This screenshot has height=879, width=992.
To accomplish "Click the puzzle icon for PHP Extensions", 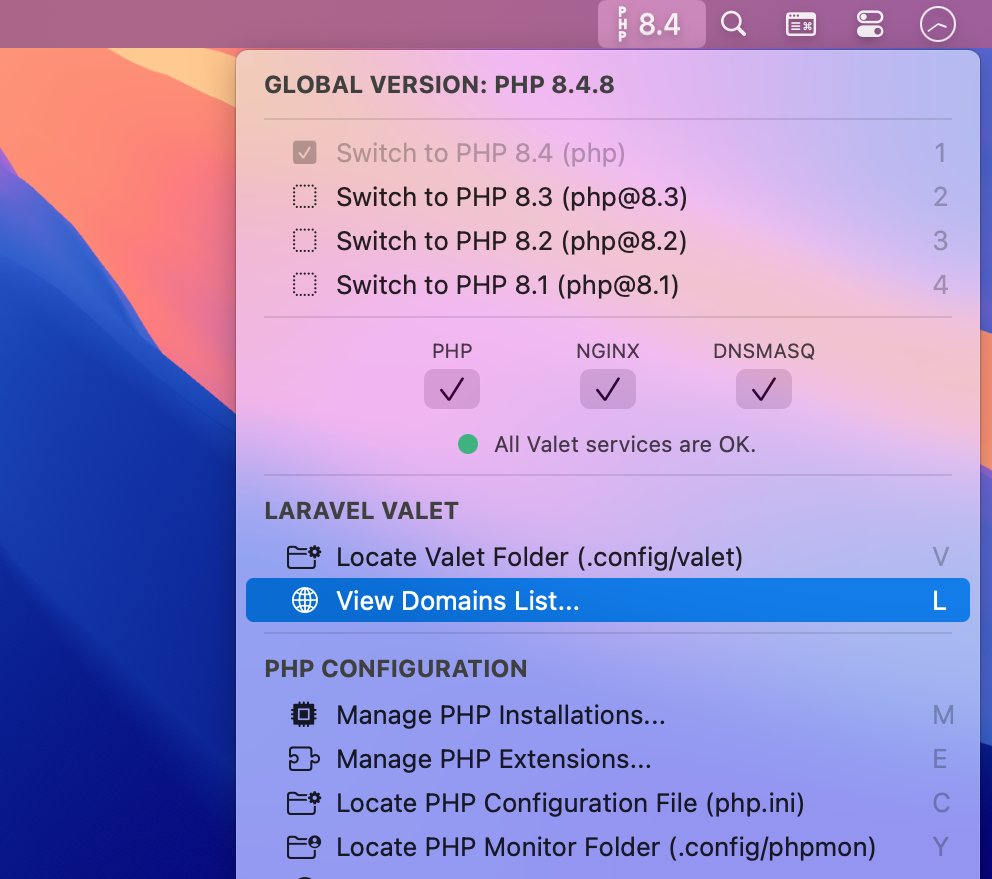I will (x=304, y=759).
